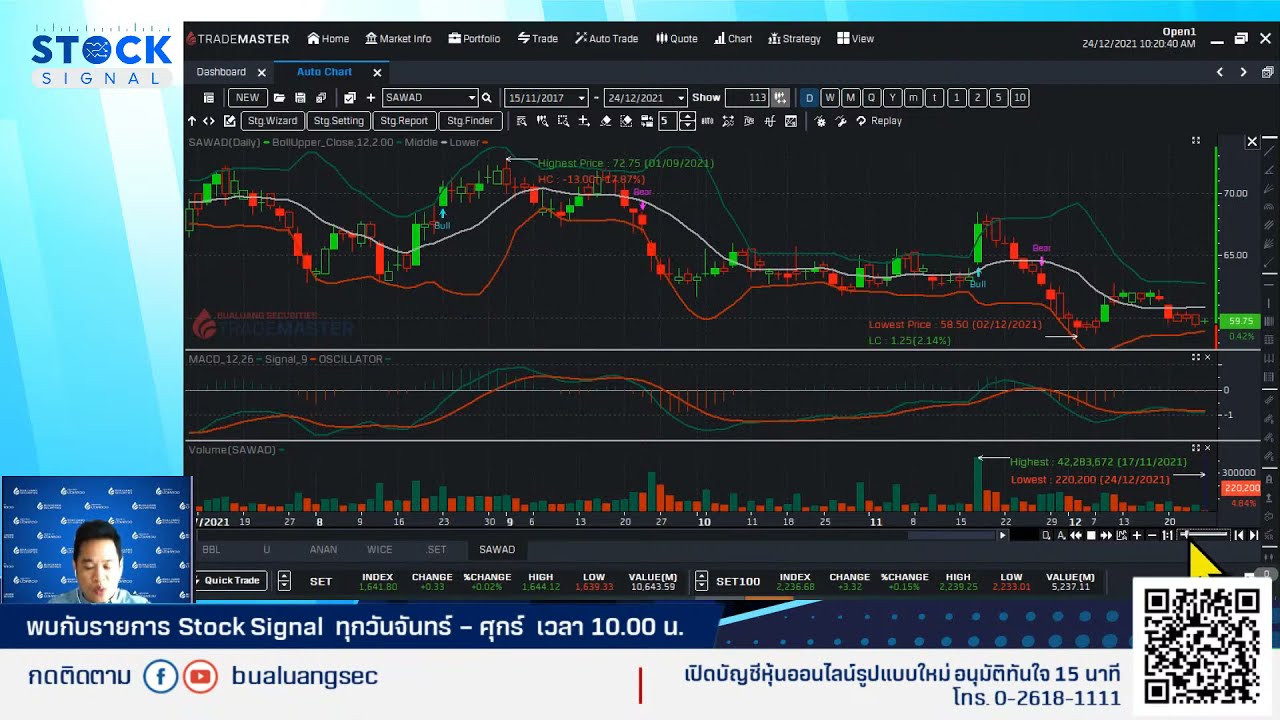Zoom in on chart timeline plus

[1136, 536]
